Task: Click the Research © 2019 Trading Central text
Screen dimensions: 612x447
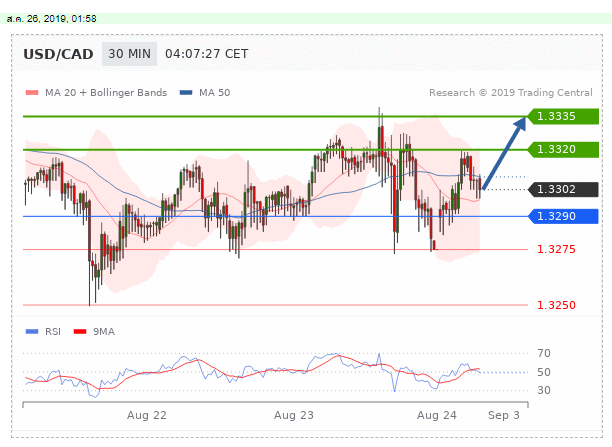Action: tap(511, 93)
